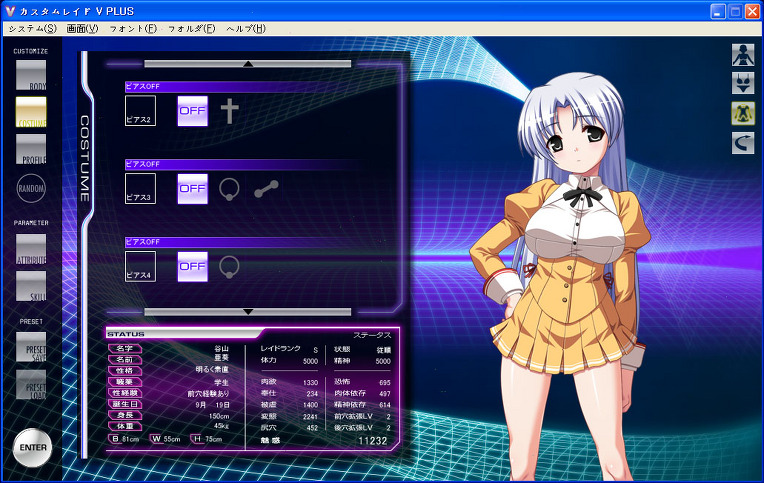764x483 pixels.
Task: Choose the barbell accessory in ピアス3 row
Action: (265, 188)
